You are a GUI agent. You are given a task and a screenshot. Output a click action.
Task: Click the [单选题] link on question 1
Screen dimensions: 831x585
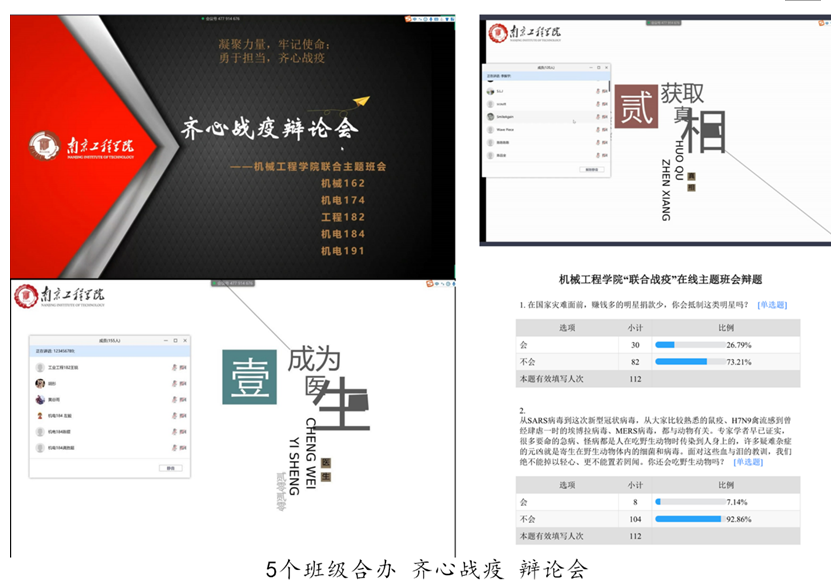click(x=773, y=304)
